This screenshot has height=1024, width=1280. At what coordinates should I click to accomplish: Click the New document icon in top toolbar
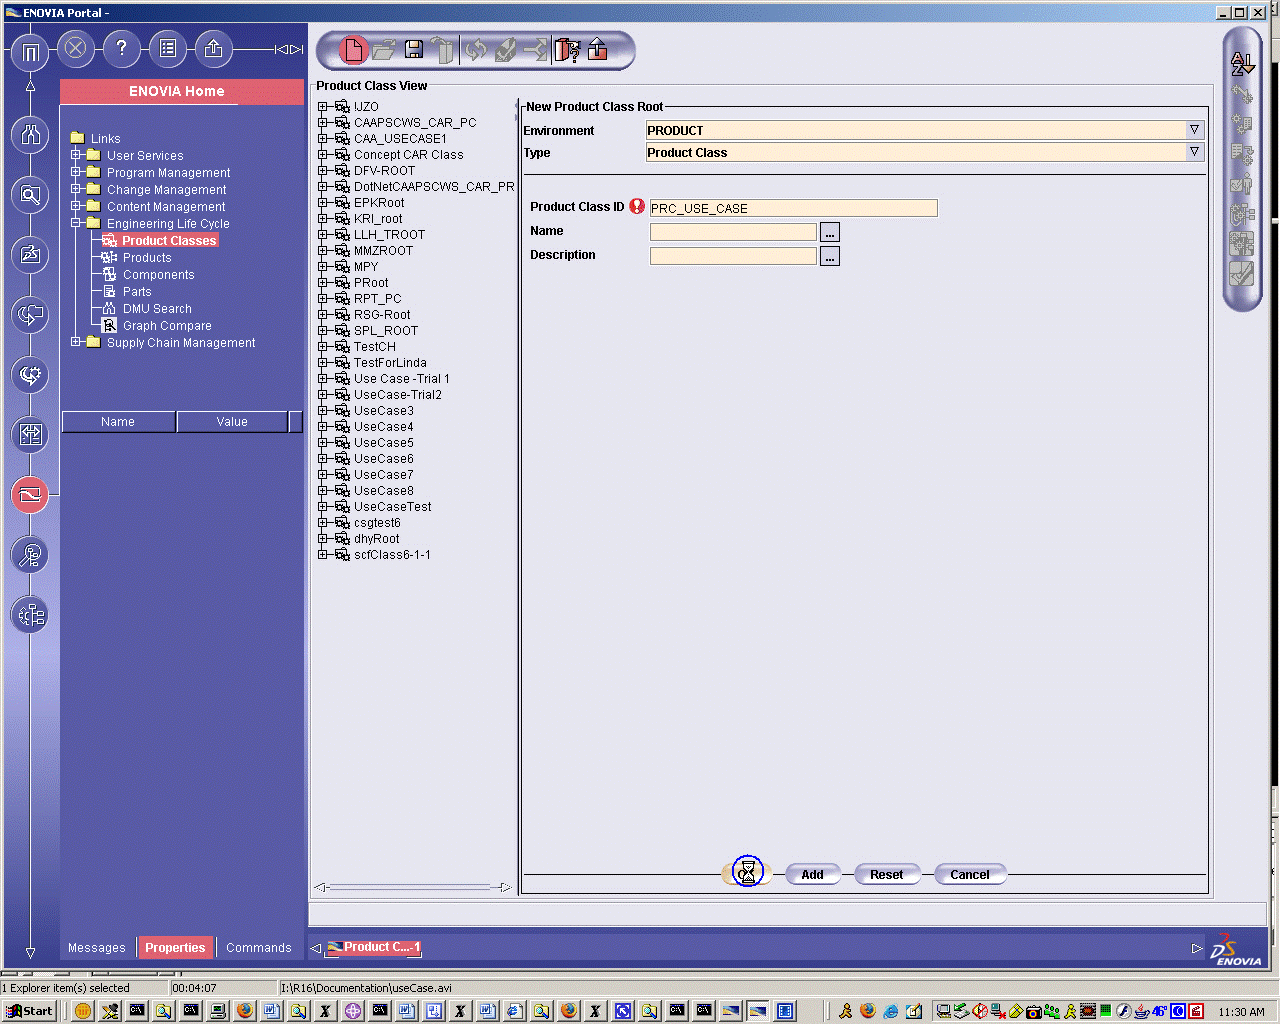tap(352, 50)
